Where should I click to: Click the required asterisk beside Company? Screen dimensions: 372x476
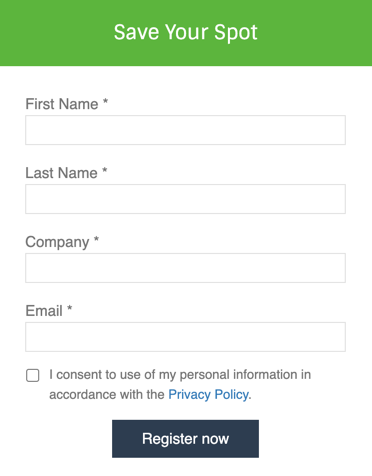[x=96, y=239]
